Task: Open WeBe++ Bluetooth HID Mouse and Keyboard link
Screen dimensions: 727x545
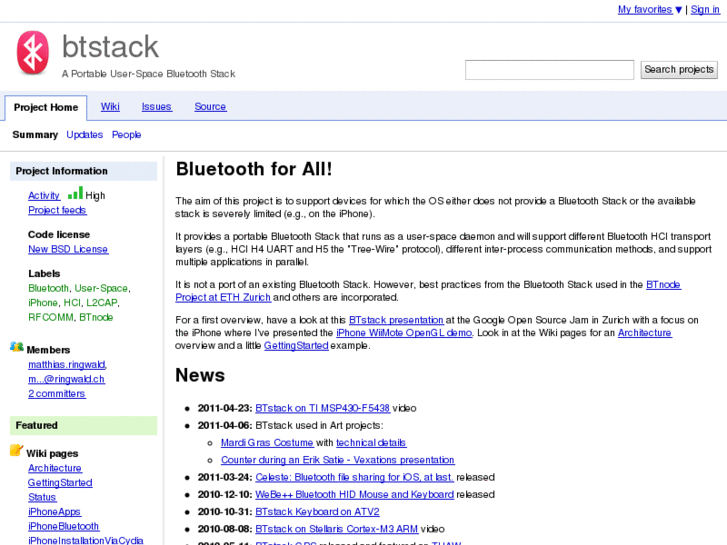Action: pyautogui.click(x=355, y=494)
